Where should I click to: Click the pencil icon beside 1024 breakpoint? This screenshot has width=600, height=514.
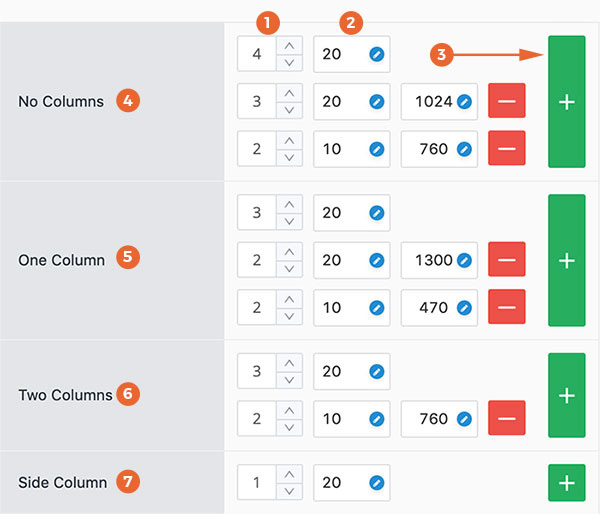coord(464,102)
